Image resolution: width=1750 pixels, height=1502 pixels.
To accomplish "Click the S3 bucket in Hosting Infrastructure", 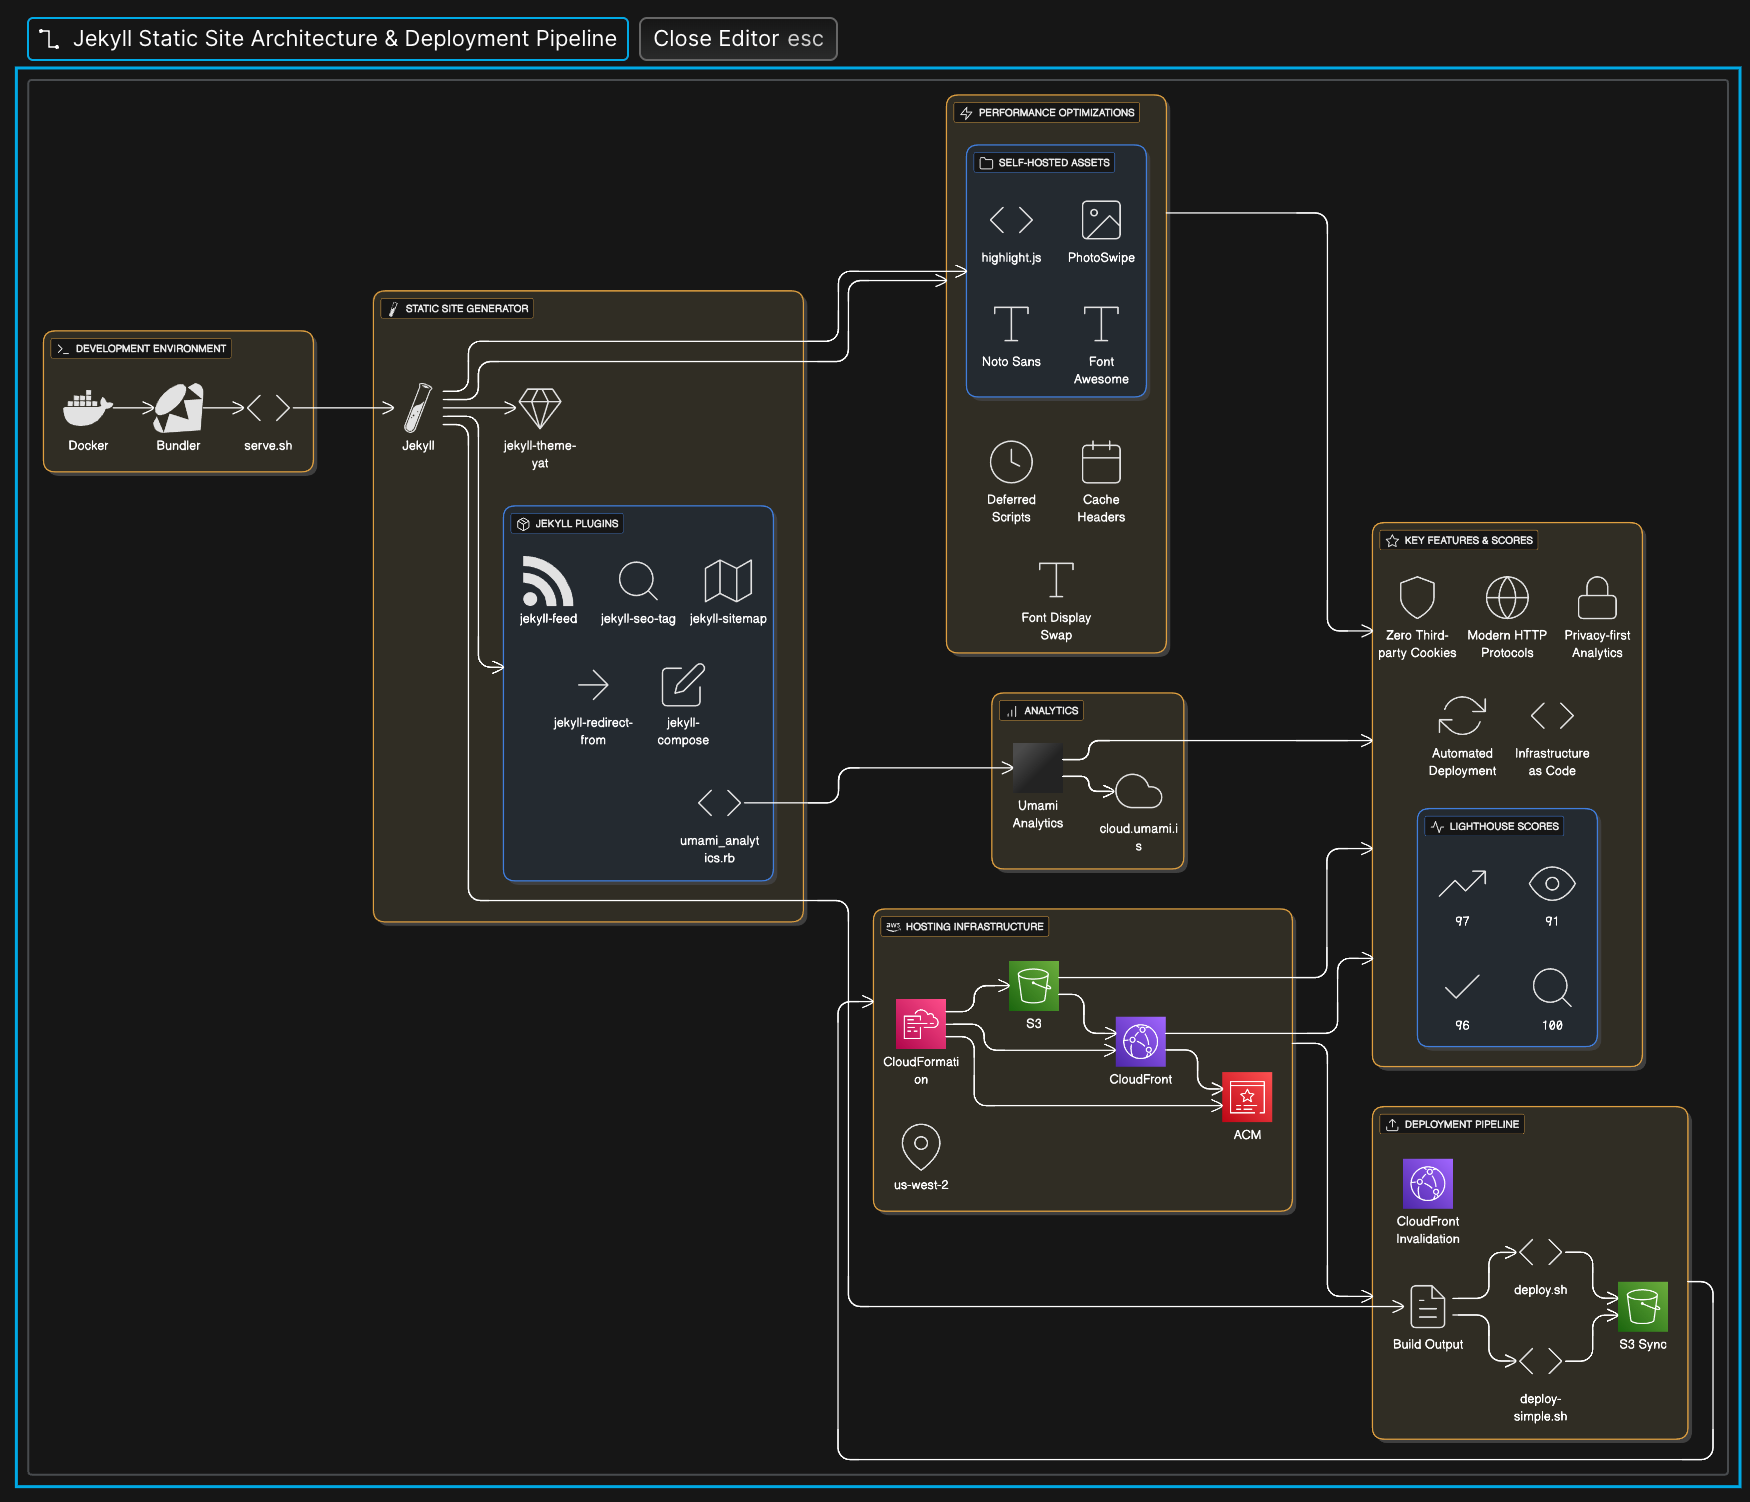I will coord(1033,986).
